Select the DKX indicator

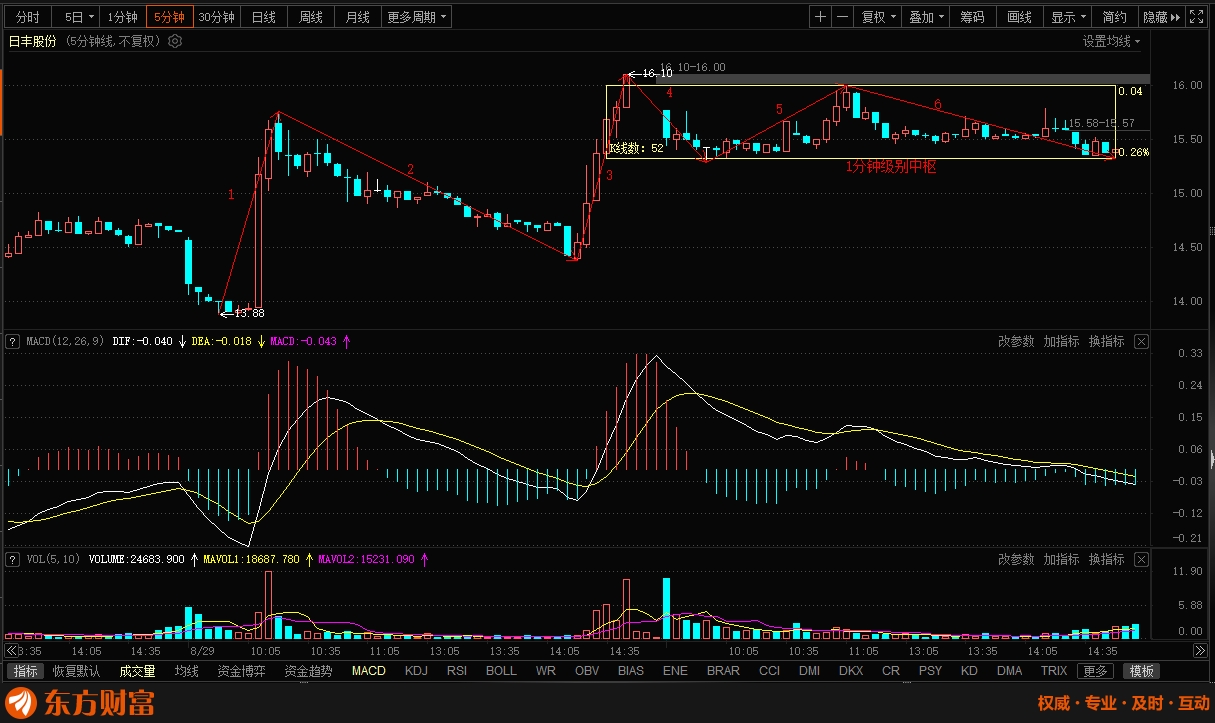[x=851, y=671]
